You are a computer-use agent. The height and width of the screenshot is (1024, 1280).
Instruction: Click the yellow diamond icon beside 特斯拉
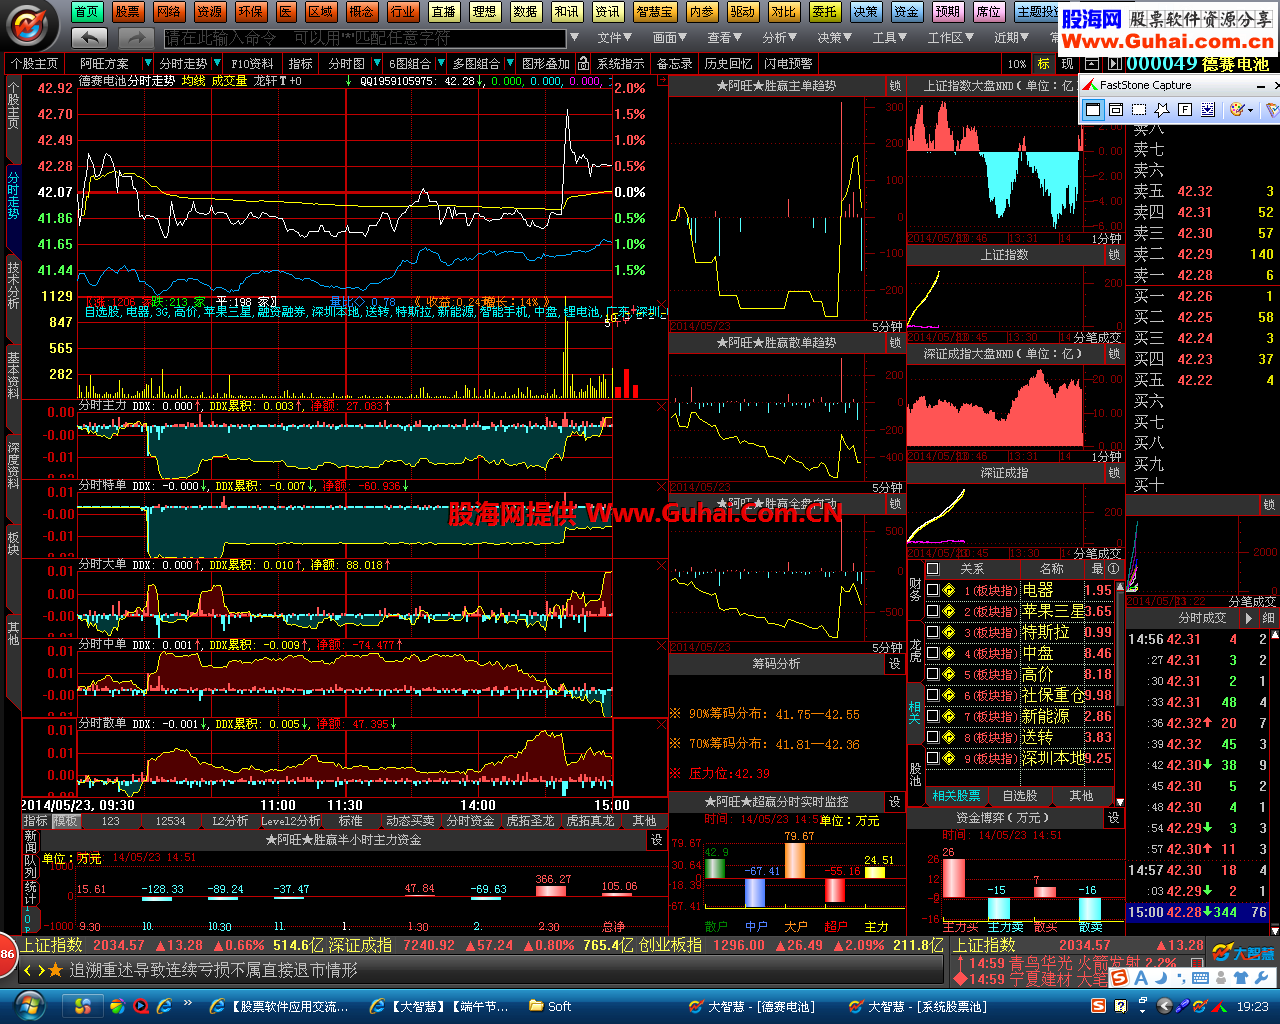949,632
